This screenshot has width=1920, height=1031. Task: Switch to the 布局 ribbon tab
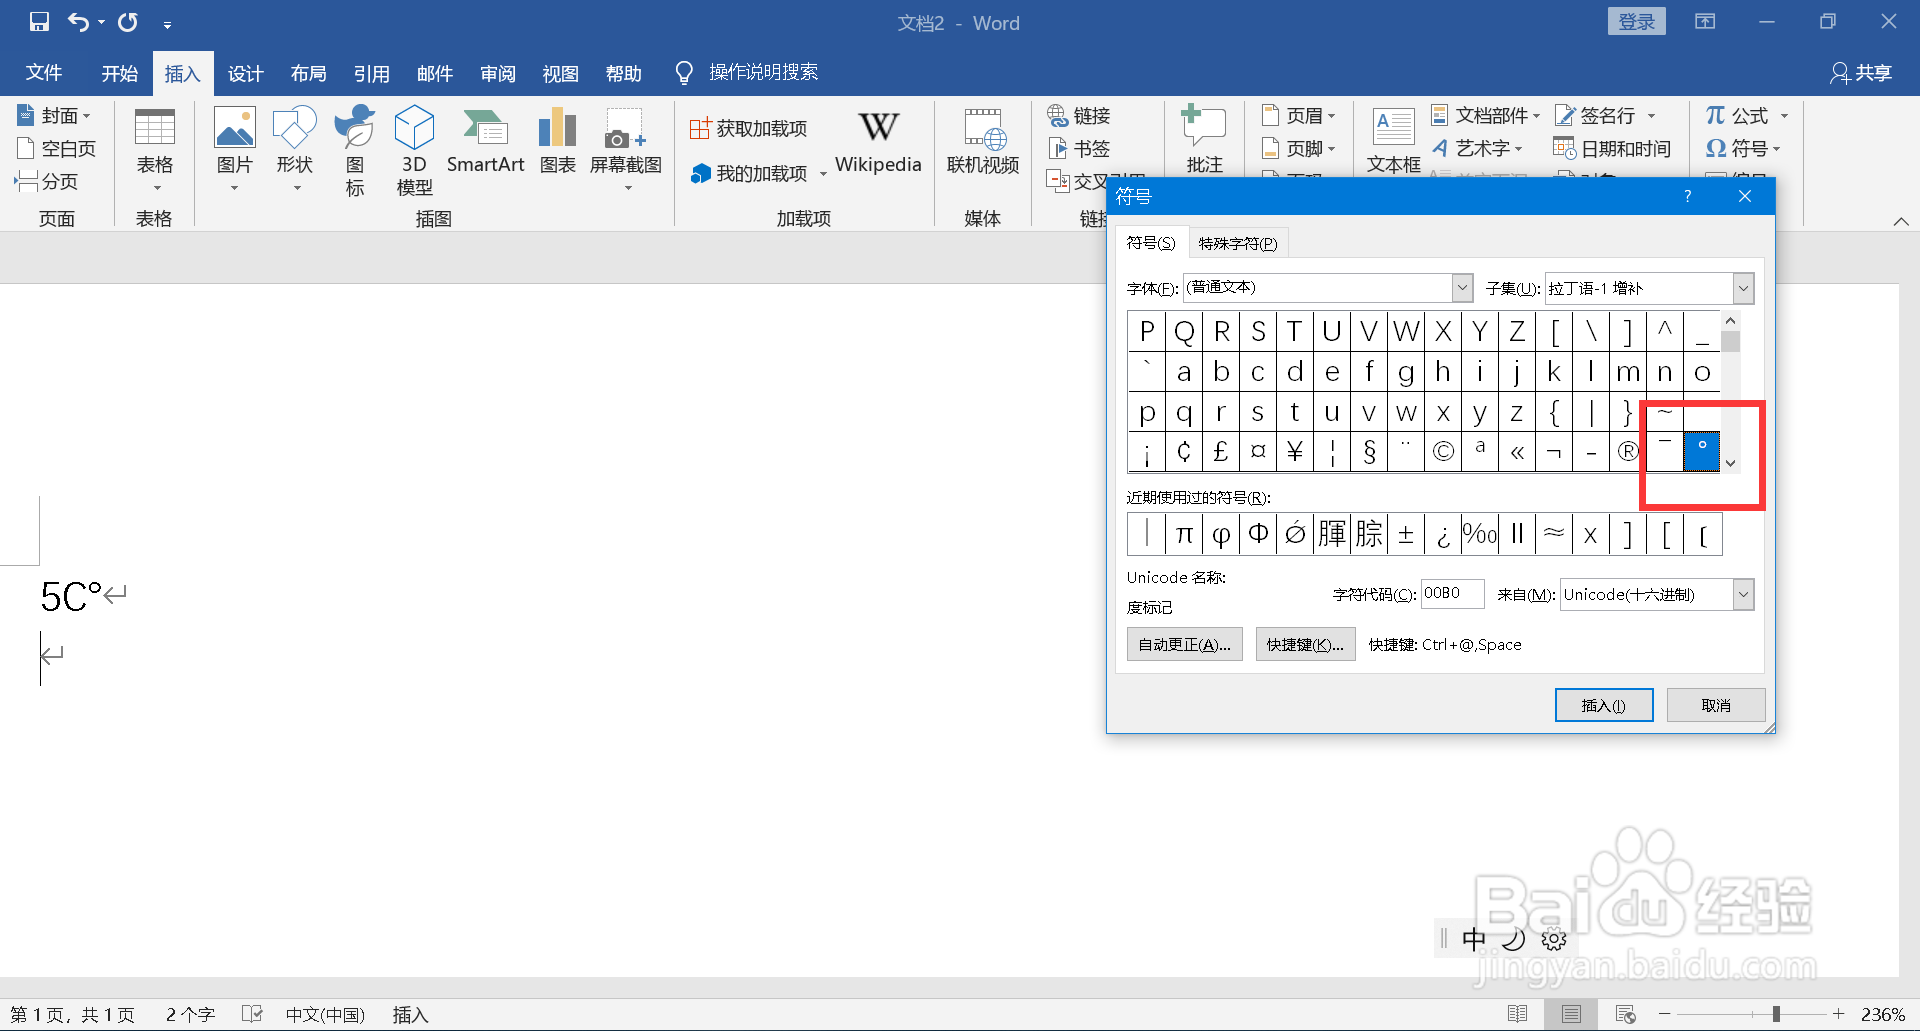pos(308,73)
